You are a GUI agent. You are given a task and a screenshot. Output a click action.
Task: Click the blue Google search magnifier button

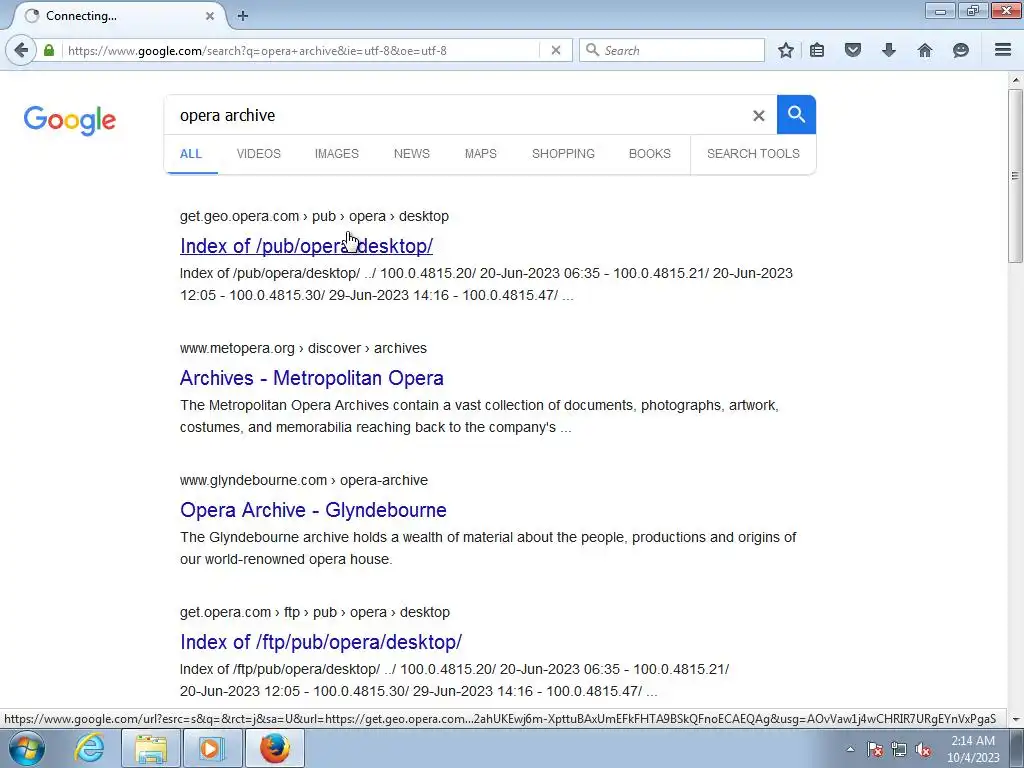tap(796, 114)
